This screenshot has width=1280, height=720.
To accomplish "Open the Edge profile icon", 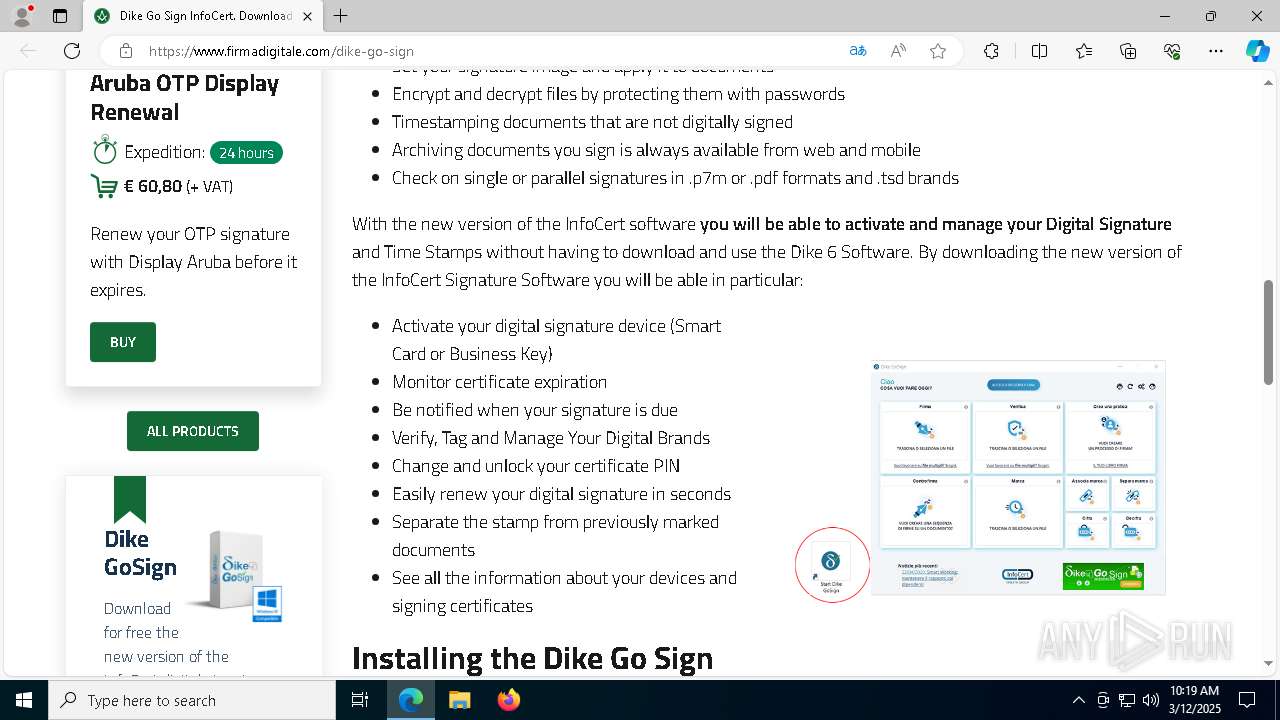I will click(x=22, y=16).
